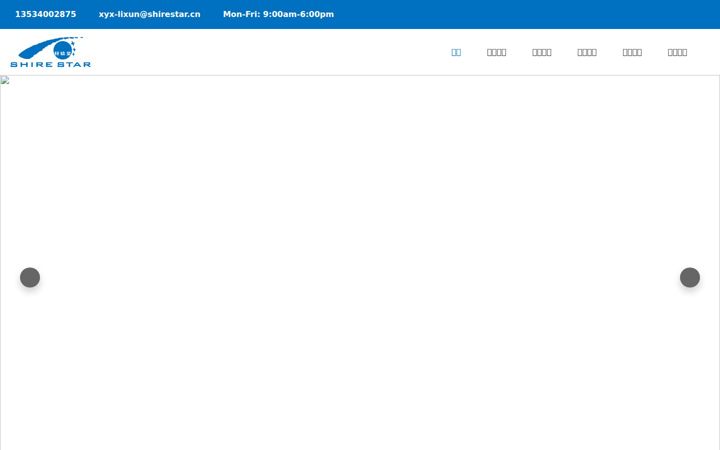Click the Shire Star logo
Screen dimensions: 720x450
pyautogui.click(x=51, y=52)
